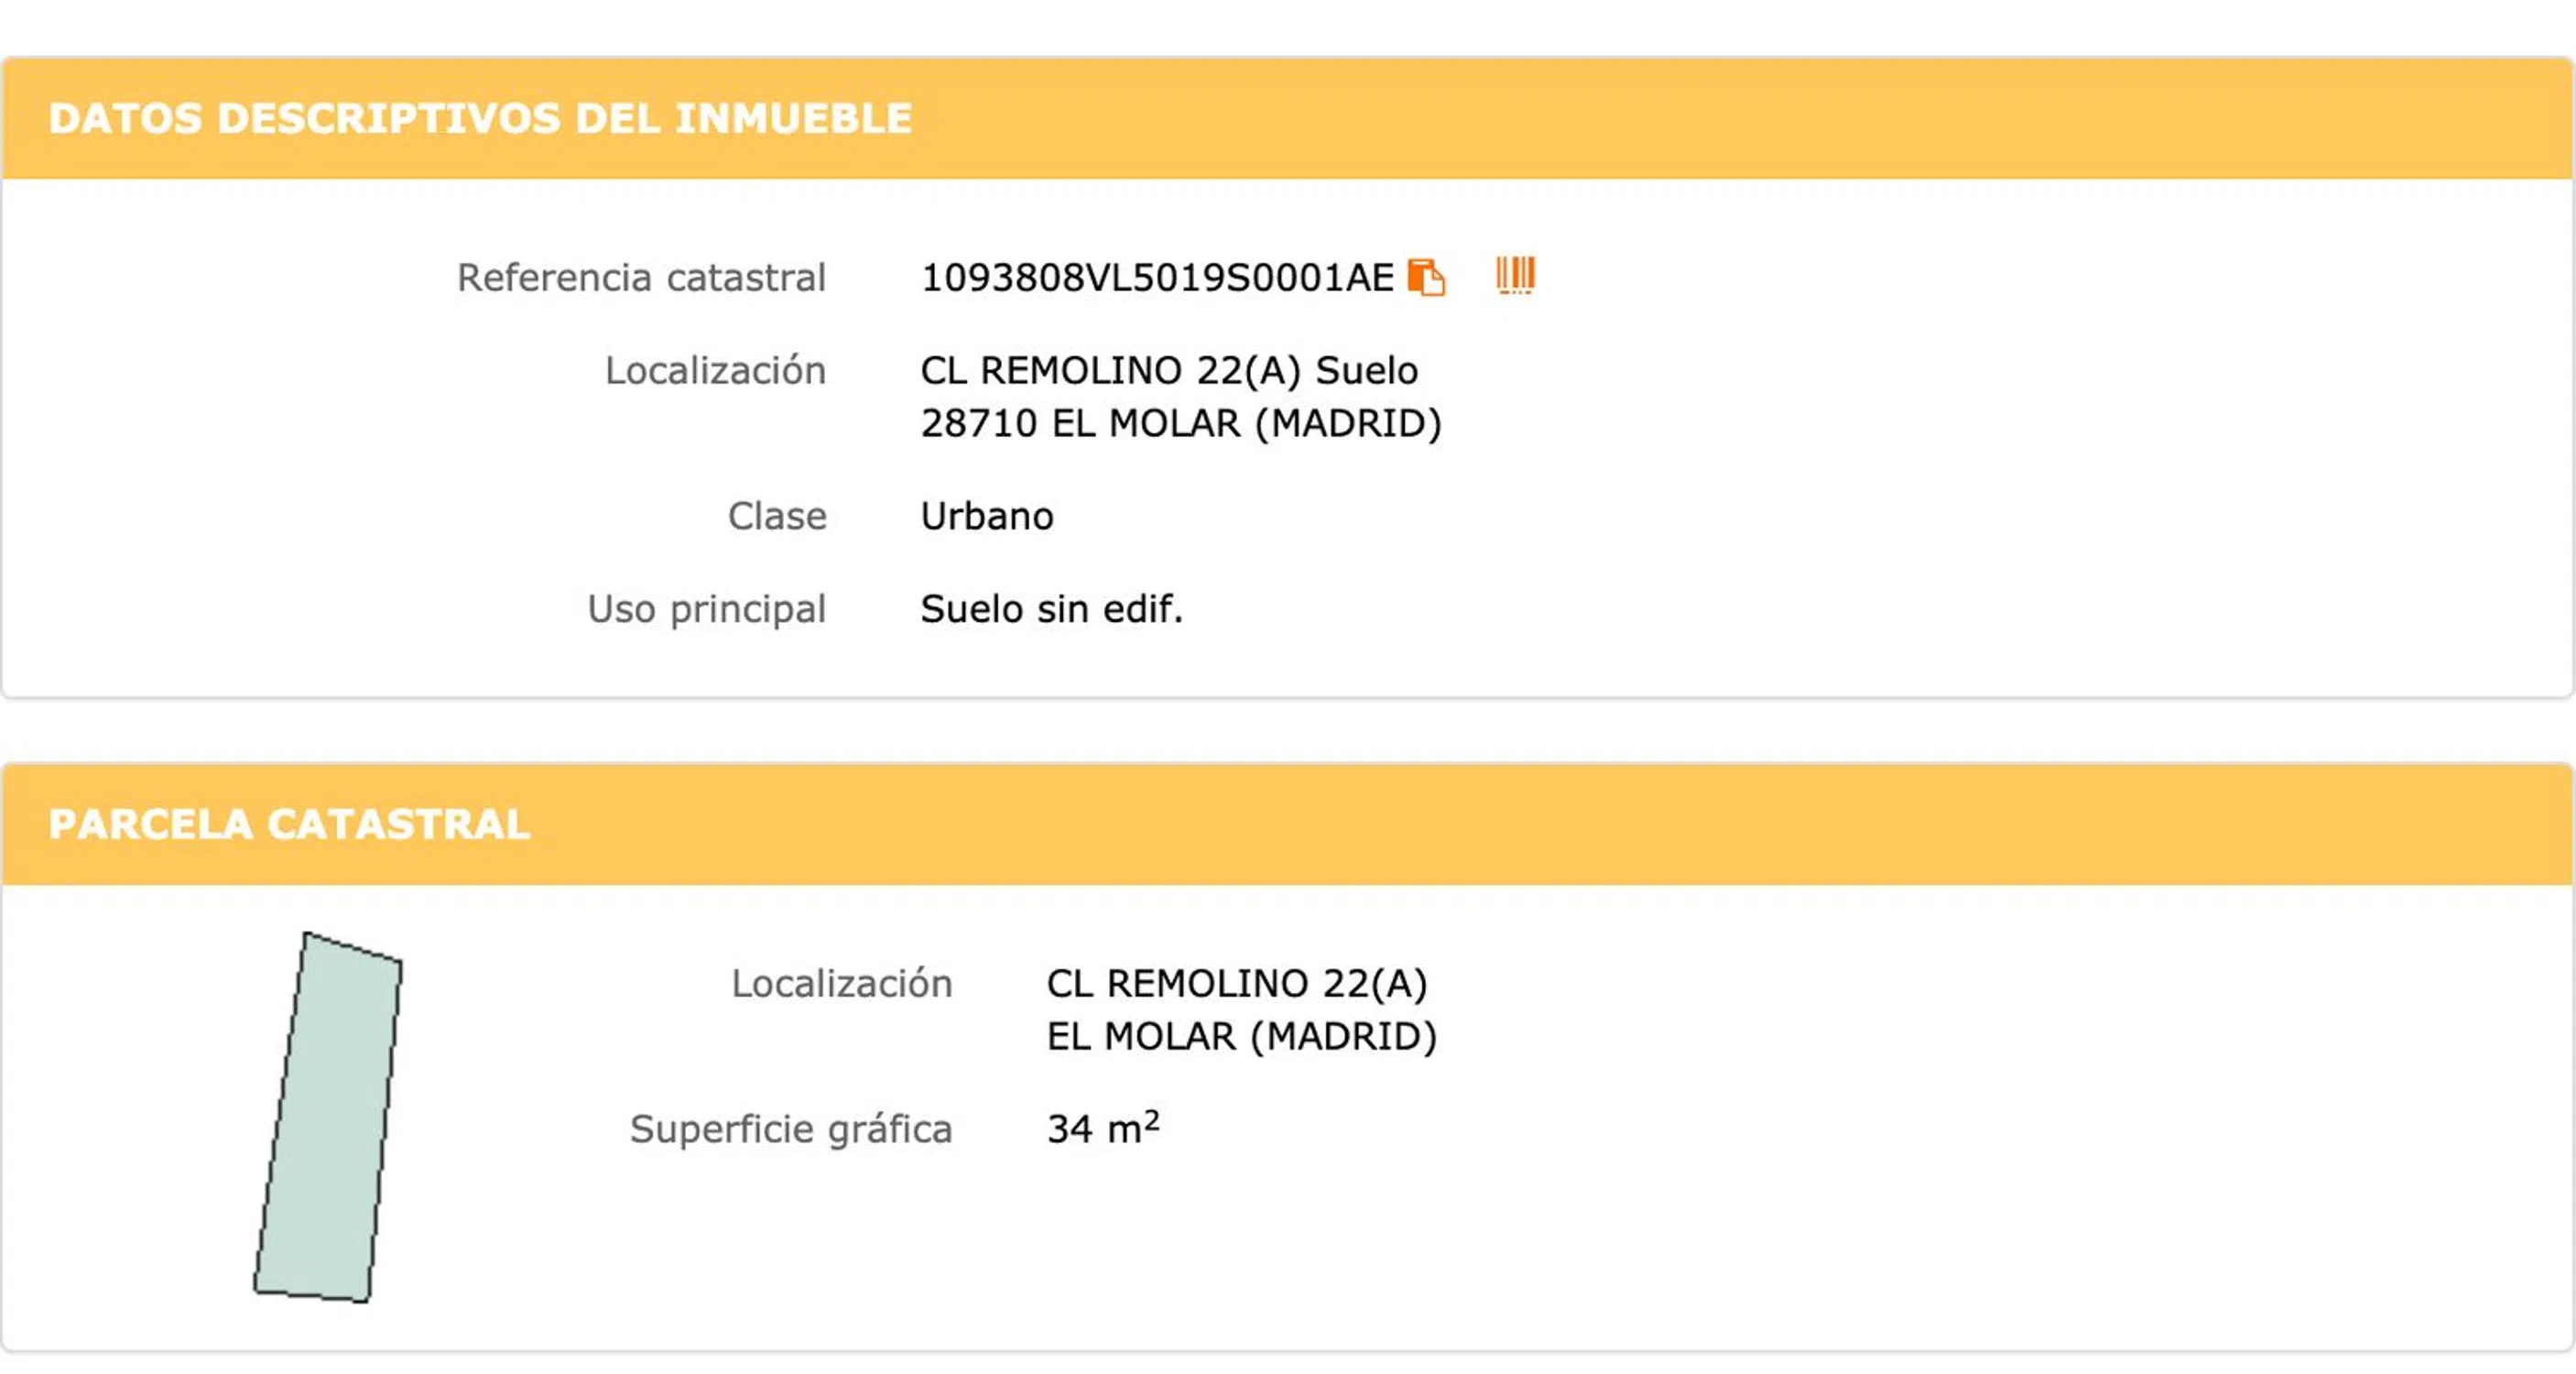This screenshot has height=1374, width=2576.
Task: Click Localización label in the Parcela Catastral section
Action: coord(841,984)
